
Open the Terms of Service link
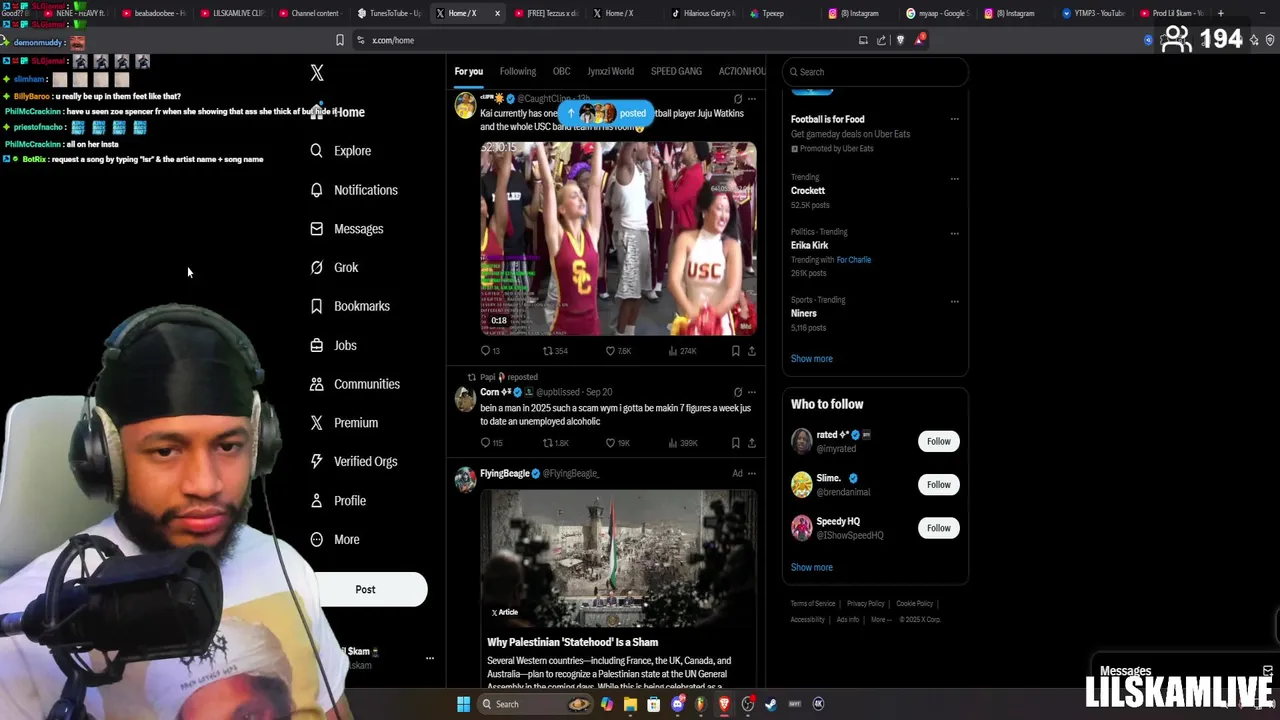pos(813,604)
